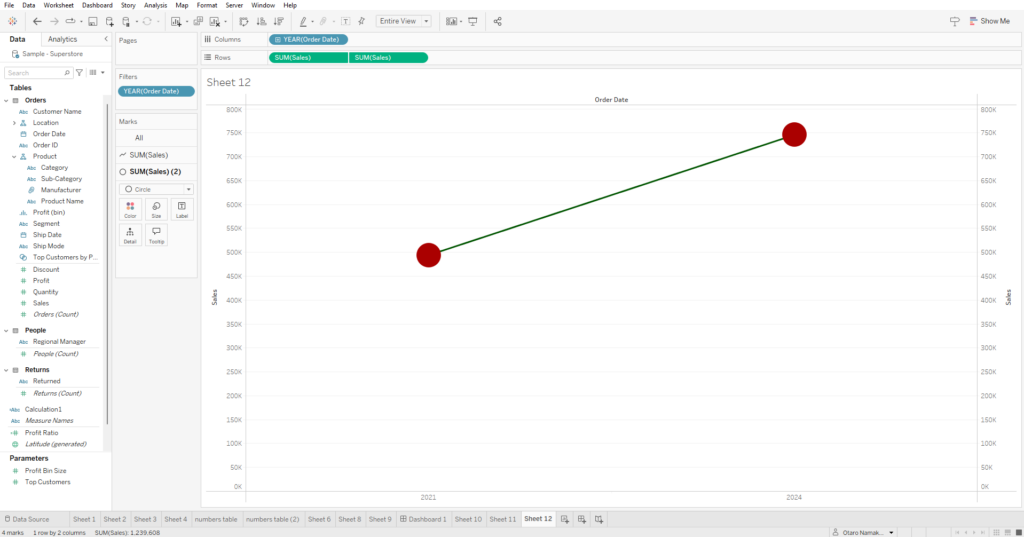Collapse the Product hierarchy in data pane
The width and height of the screenshot is (1024, 537).
[14, 157]
